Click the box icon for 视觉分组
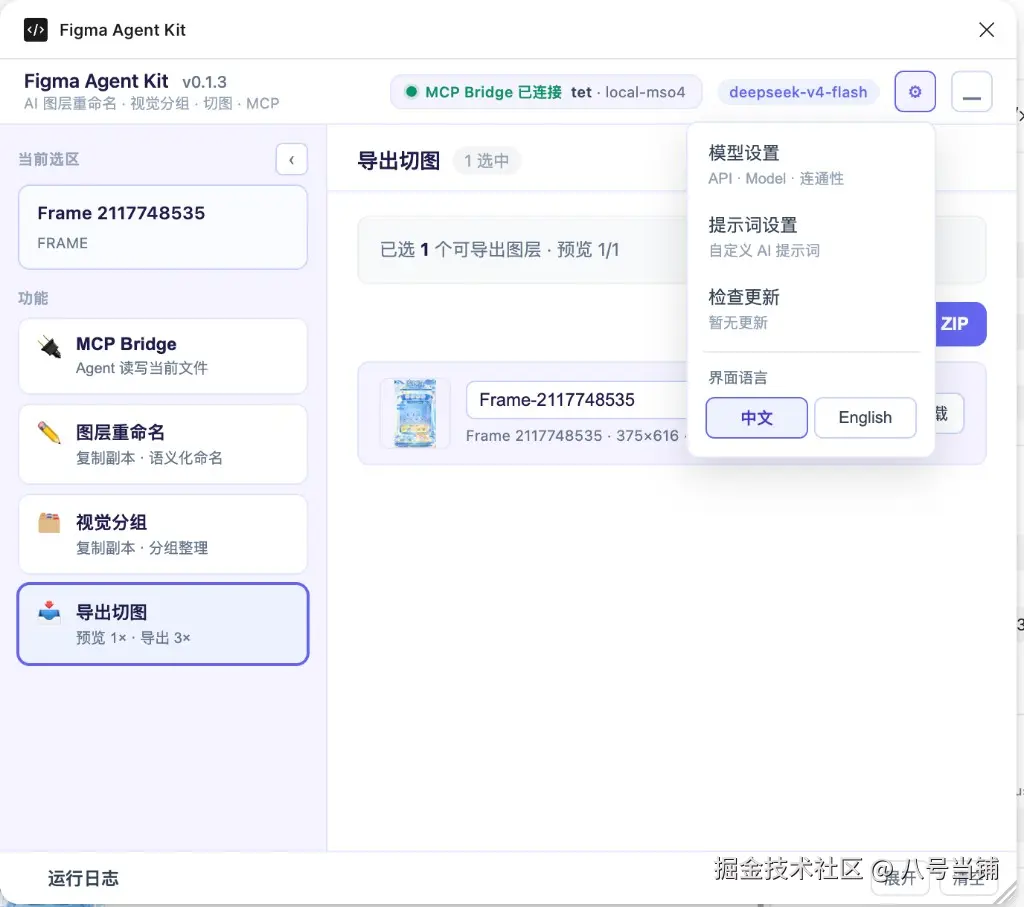Viewport: 1024px width, 907px height. [x=49, y=522]
